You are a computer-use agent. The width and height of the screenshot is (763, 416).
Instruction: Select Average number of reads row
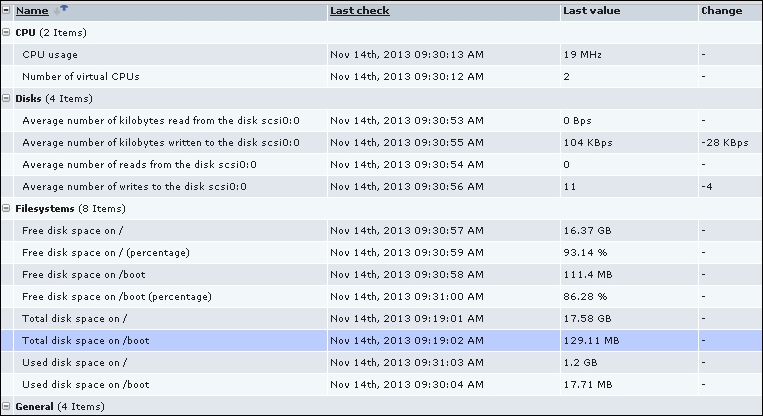140,165
